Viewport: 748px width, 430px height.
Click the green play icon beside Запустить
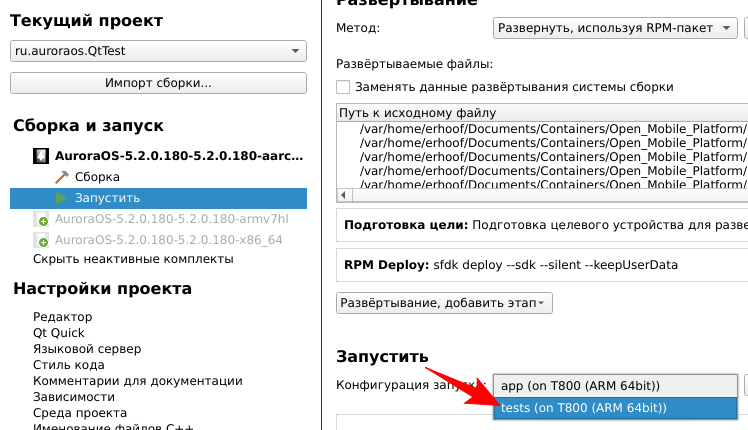(61, 198)
